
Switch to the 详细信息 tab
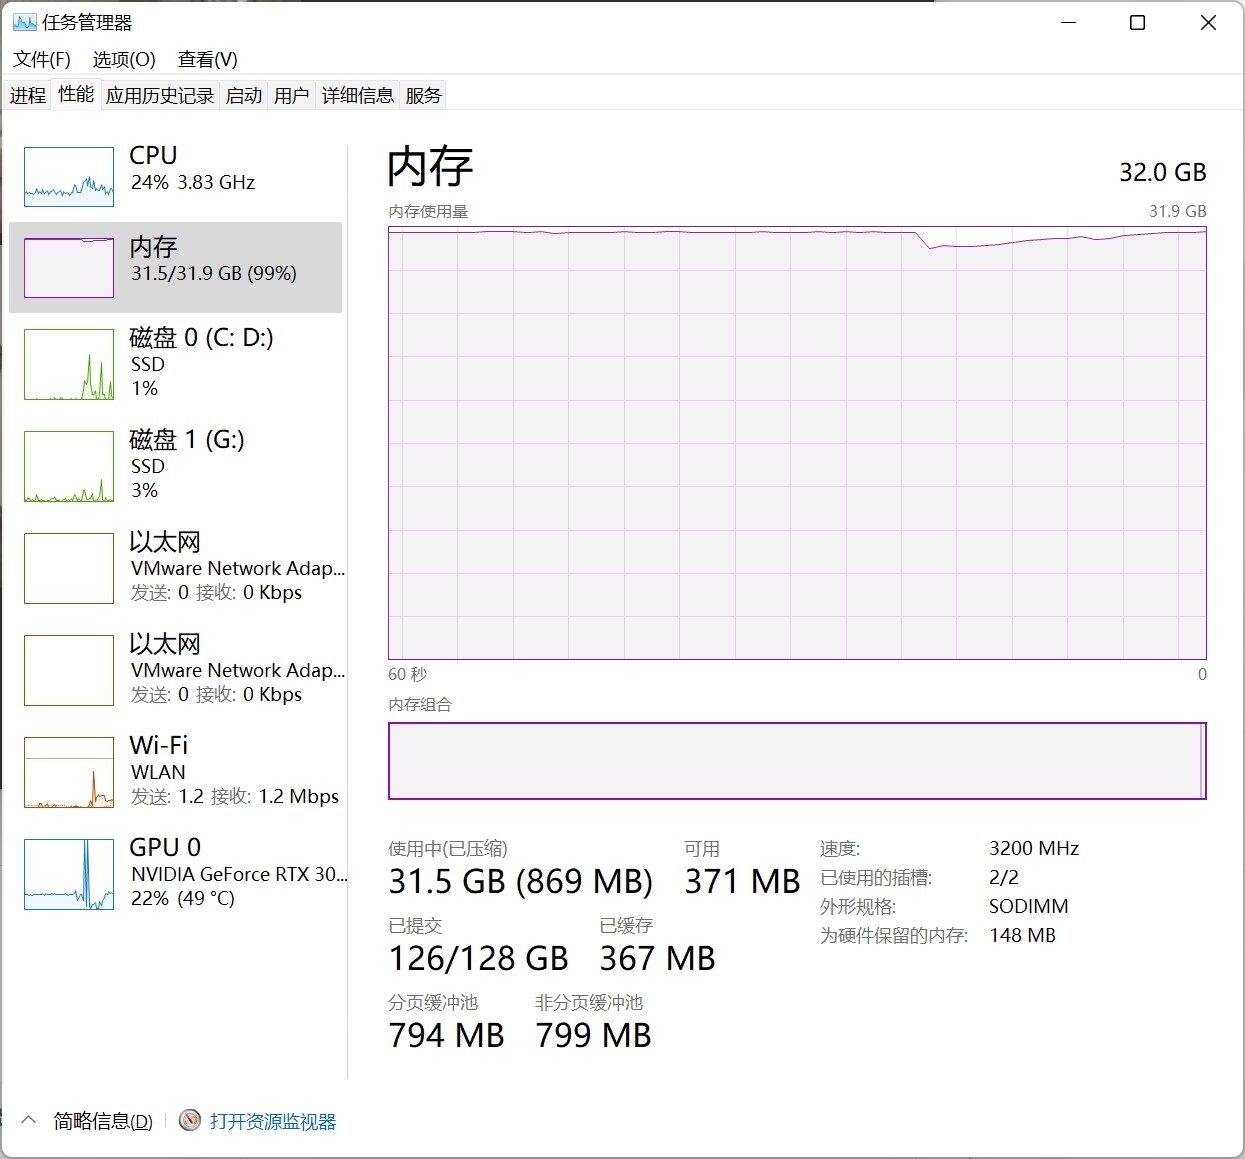[x=358, y=95]
